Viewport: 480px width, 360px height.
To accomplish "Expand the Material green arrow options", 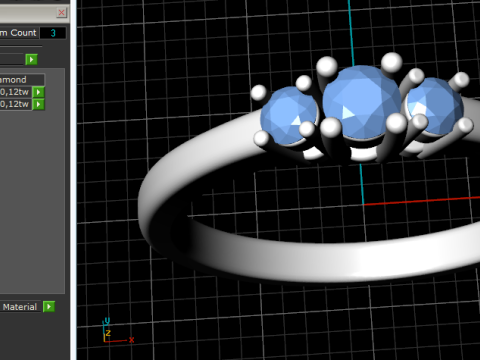I will tap(49, 307).
